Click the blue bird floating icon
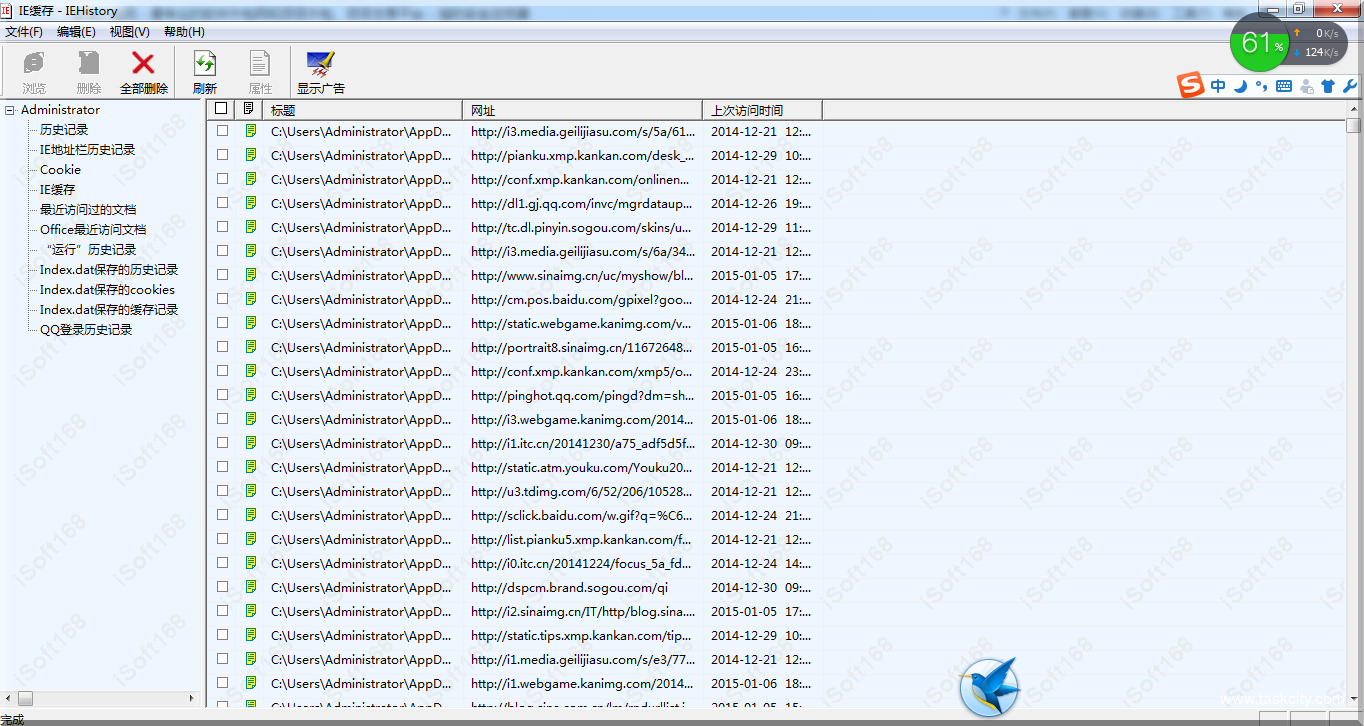 tap(988, 687)
